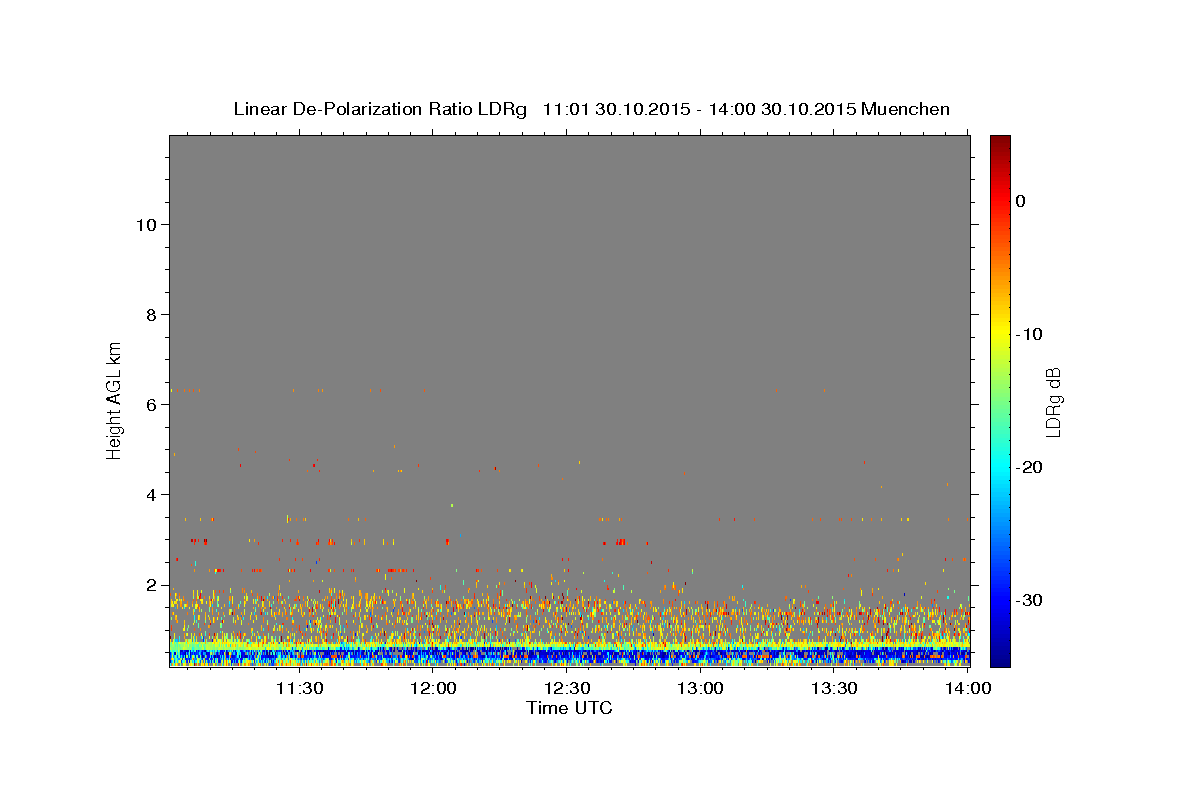
Task: Click the 'LDRg dB' colorbar label
Action: [x=1052, y=402]
